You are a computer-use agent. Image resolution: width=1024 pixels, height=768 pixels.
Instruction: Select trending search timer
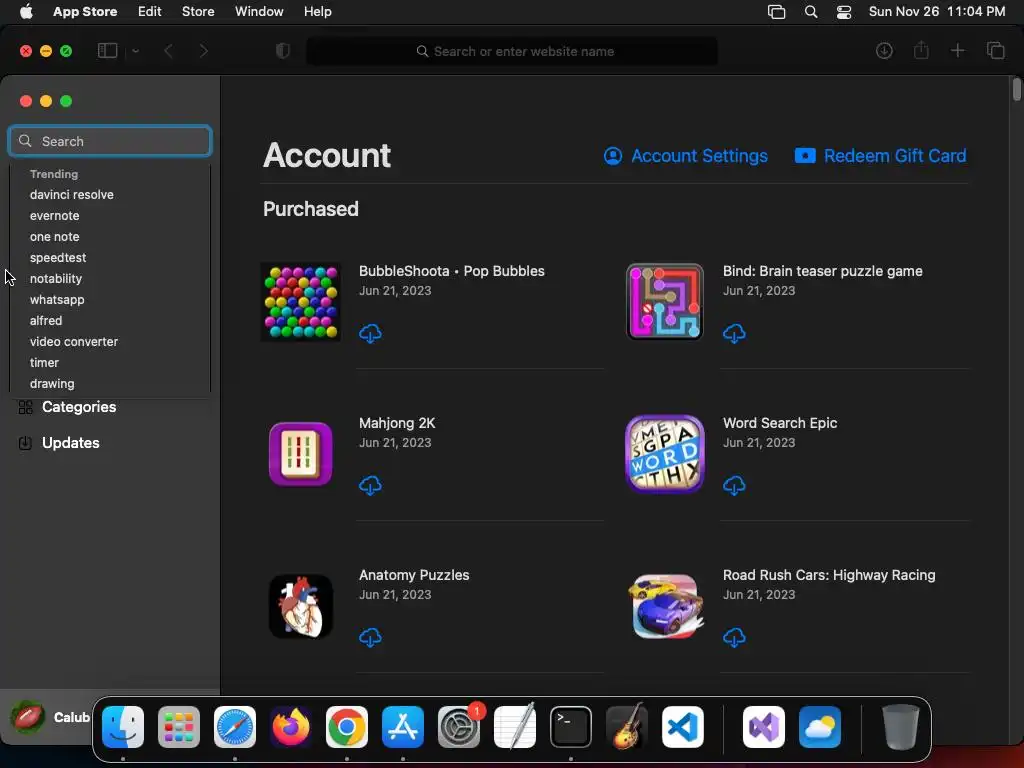[x=44, y=362]
